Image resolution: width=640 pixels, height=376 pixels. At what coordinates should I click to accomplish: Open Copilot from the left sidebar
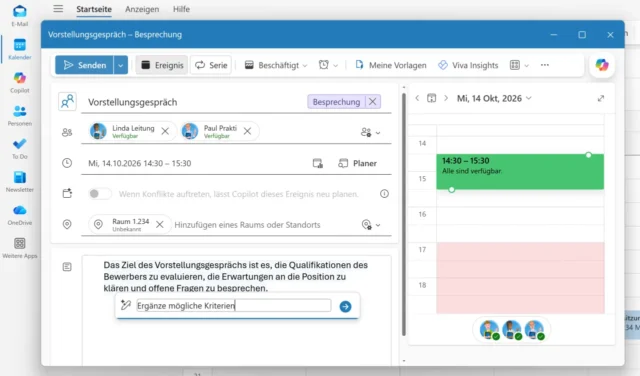point(20,82)
